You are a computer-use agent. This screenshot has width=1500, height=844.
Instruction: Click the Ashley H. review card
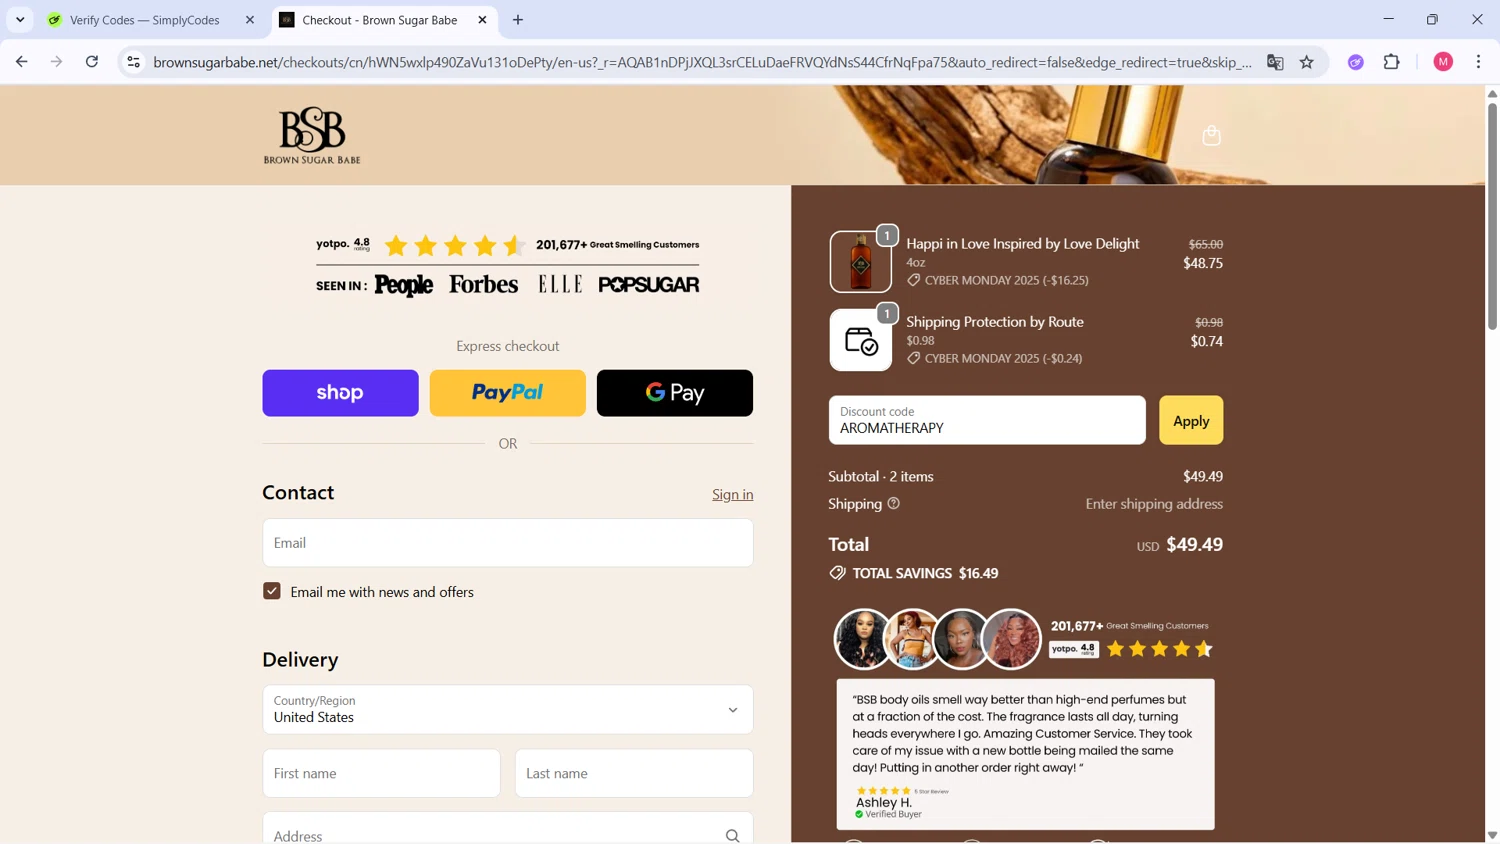(1026, 754)
